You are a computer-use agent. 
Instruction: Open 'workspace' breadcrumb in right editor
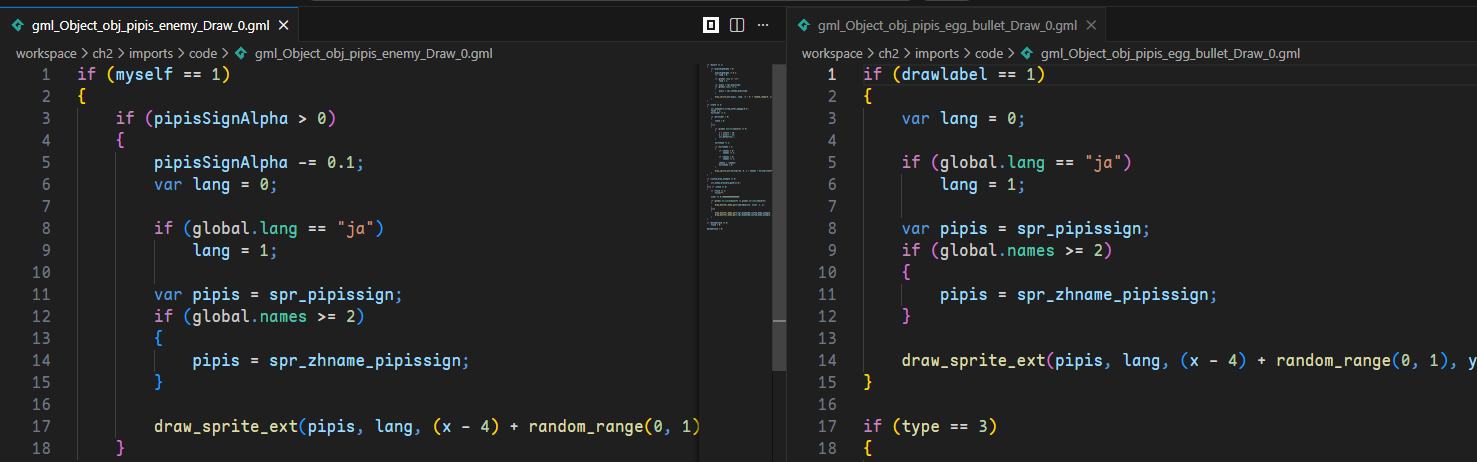click(x=832, y=53)
